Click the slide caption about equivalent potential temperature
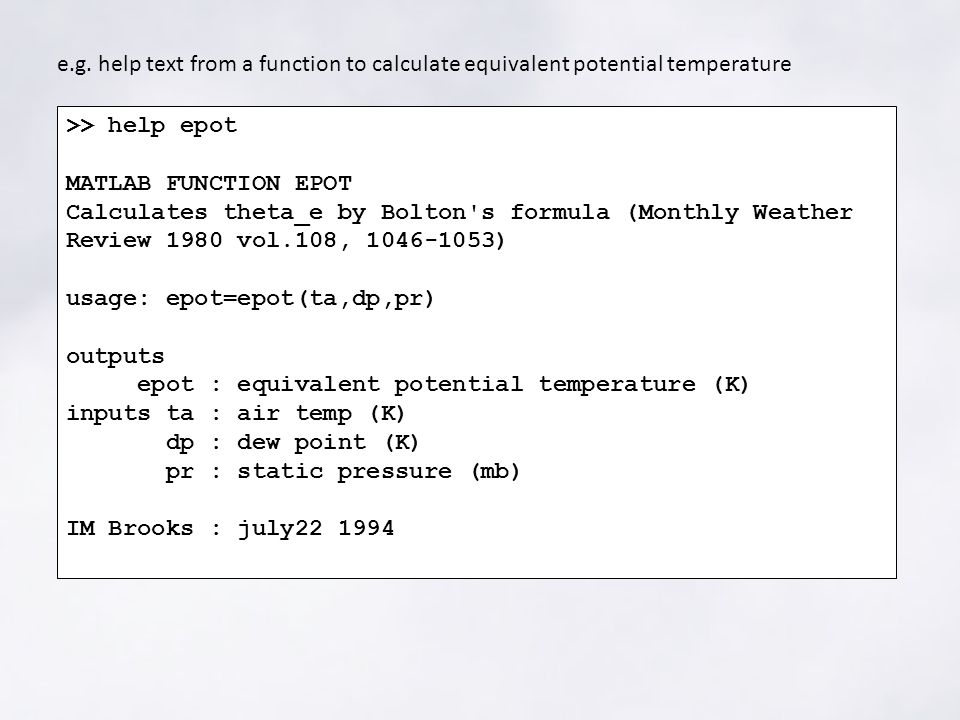This screenshot has width=960, height=720. click(x=424, y=64)
